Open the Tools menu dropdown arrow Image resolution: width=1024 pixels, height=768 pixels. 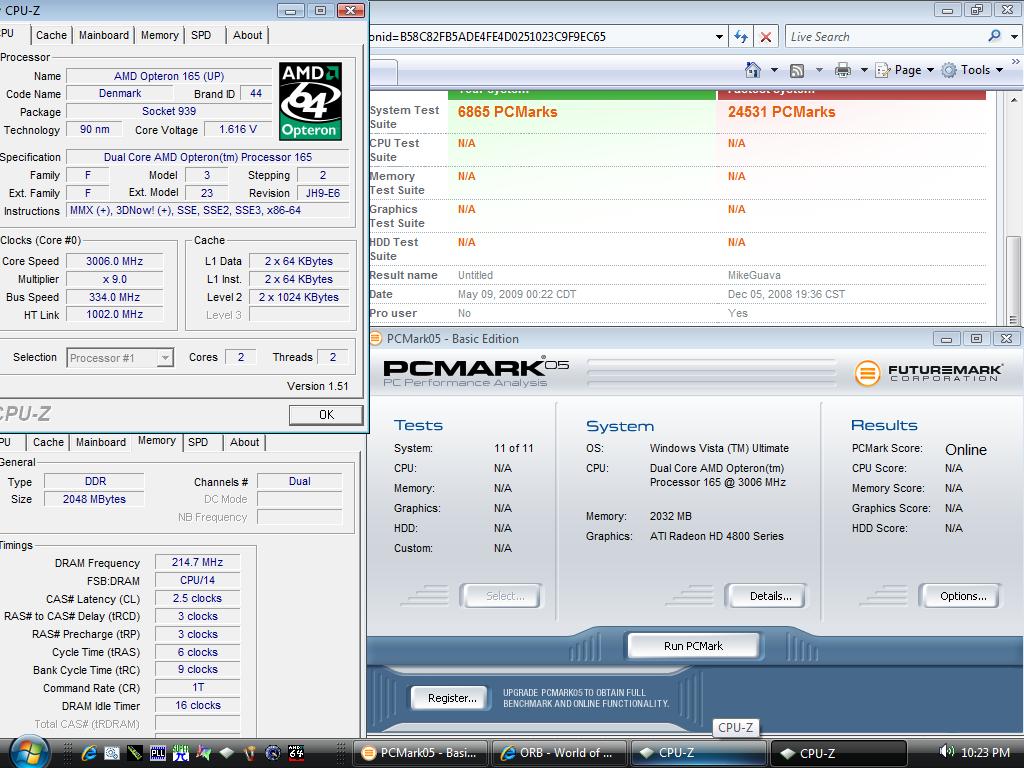coord(999,70)
